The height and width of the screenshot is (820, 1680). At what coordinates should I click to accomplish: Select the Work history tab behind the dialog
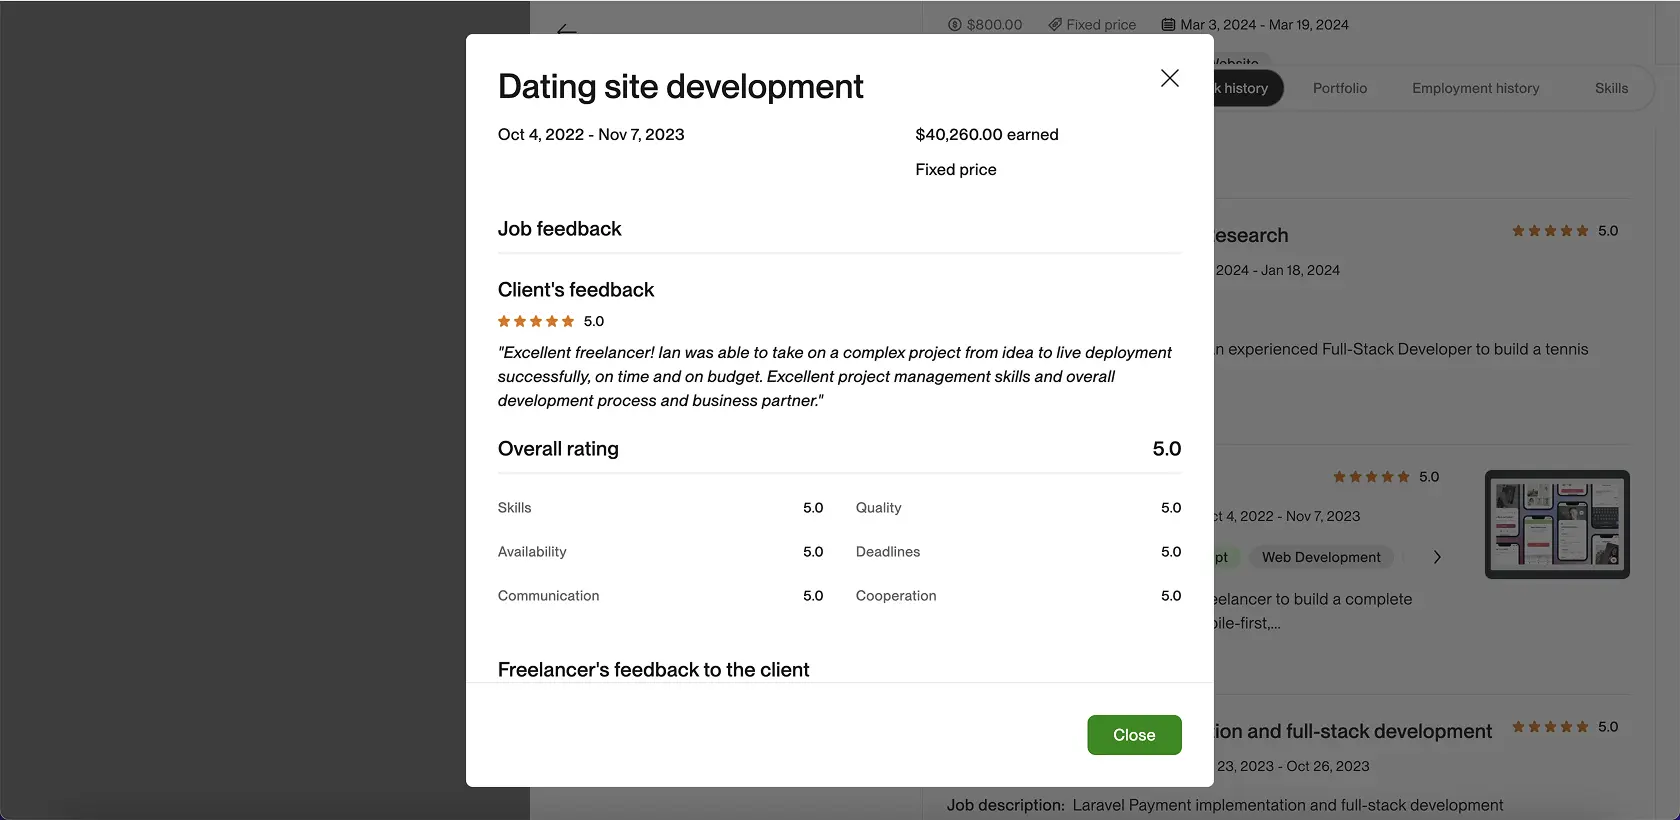[1247, 88]
